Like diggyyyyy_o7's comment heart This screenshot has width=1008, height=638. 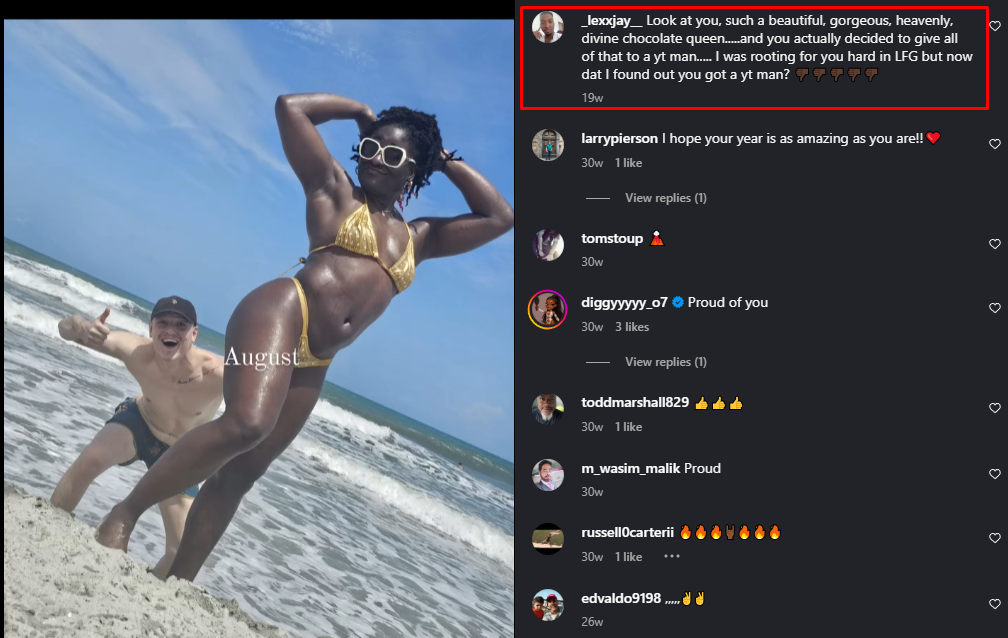pos(994,308)
